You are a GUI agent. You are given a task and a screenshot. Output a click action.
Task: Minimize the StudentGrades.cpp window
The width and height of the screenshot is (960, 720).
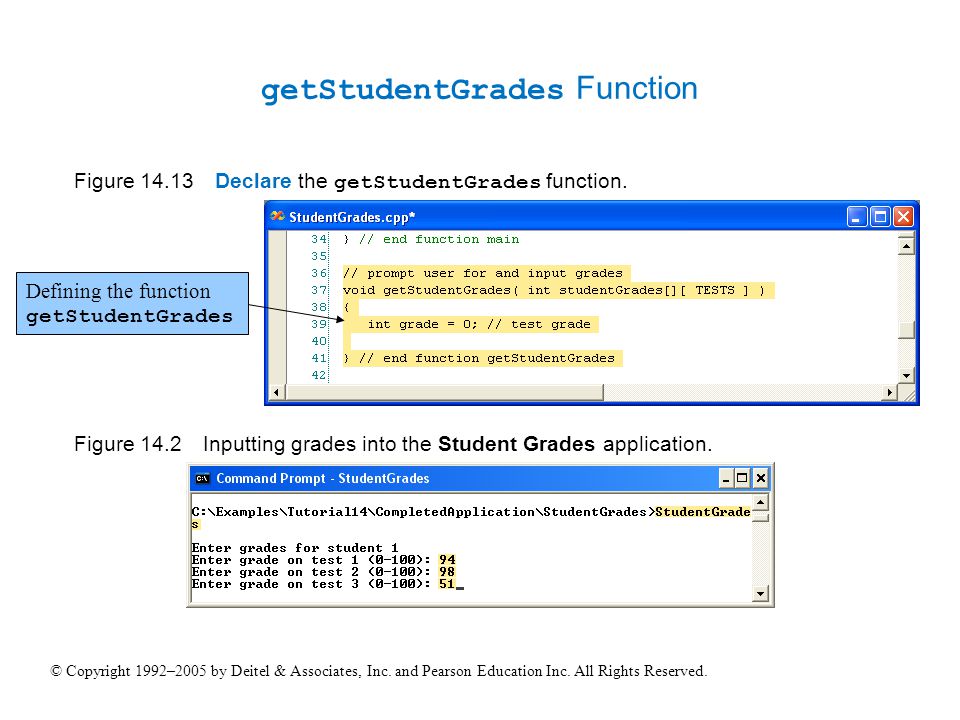coord(857,217)
